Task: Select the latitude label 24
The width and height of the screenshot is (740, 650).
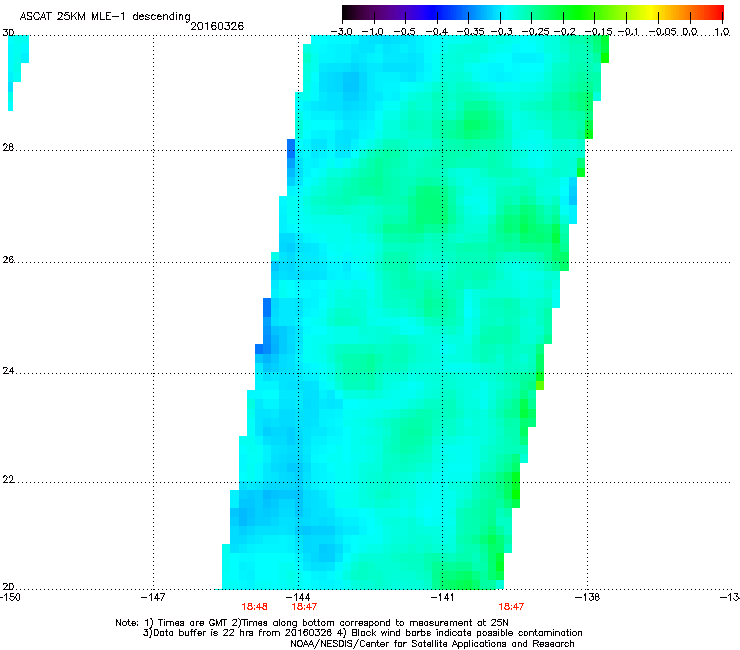Action: [x=8, y=371]
